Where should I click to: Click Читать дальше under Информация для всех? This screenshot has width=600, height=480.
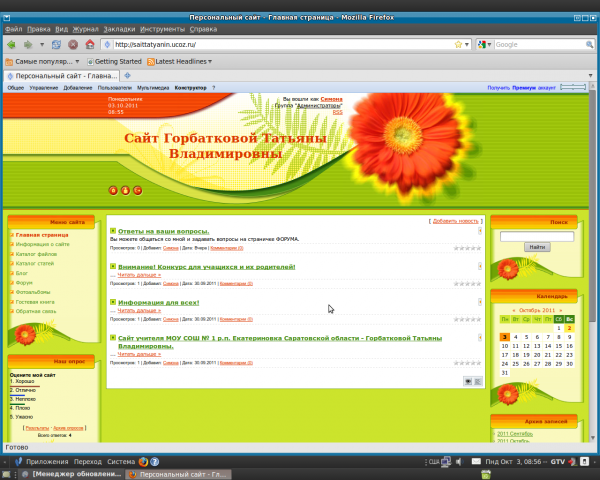[139, 310]
